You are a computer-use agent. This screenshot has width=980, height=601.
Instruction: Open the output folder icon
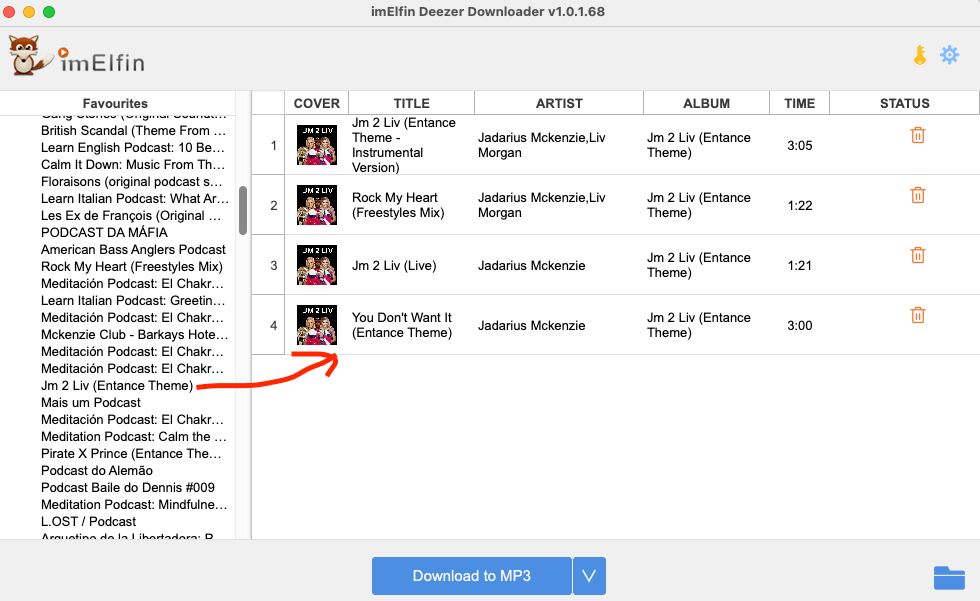point(949,577)
